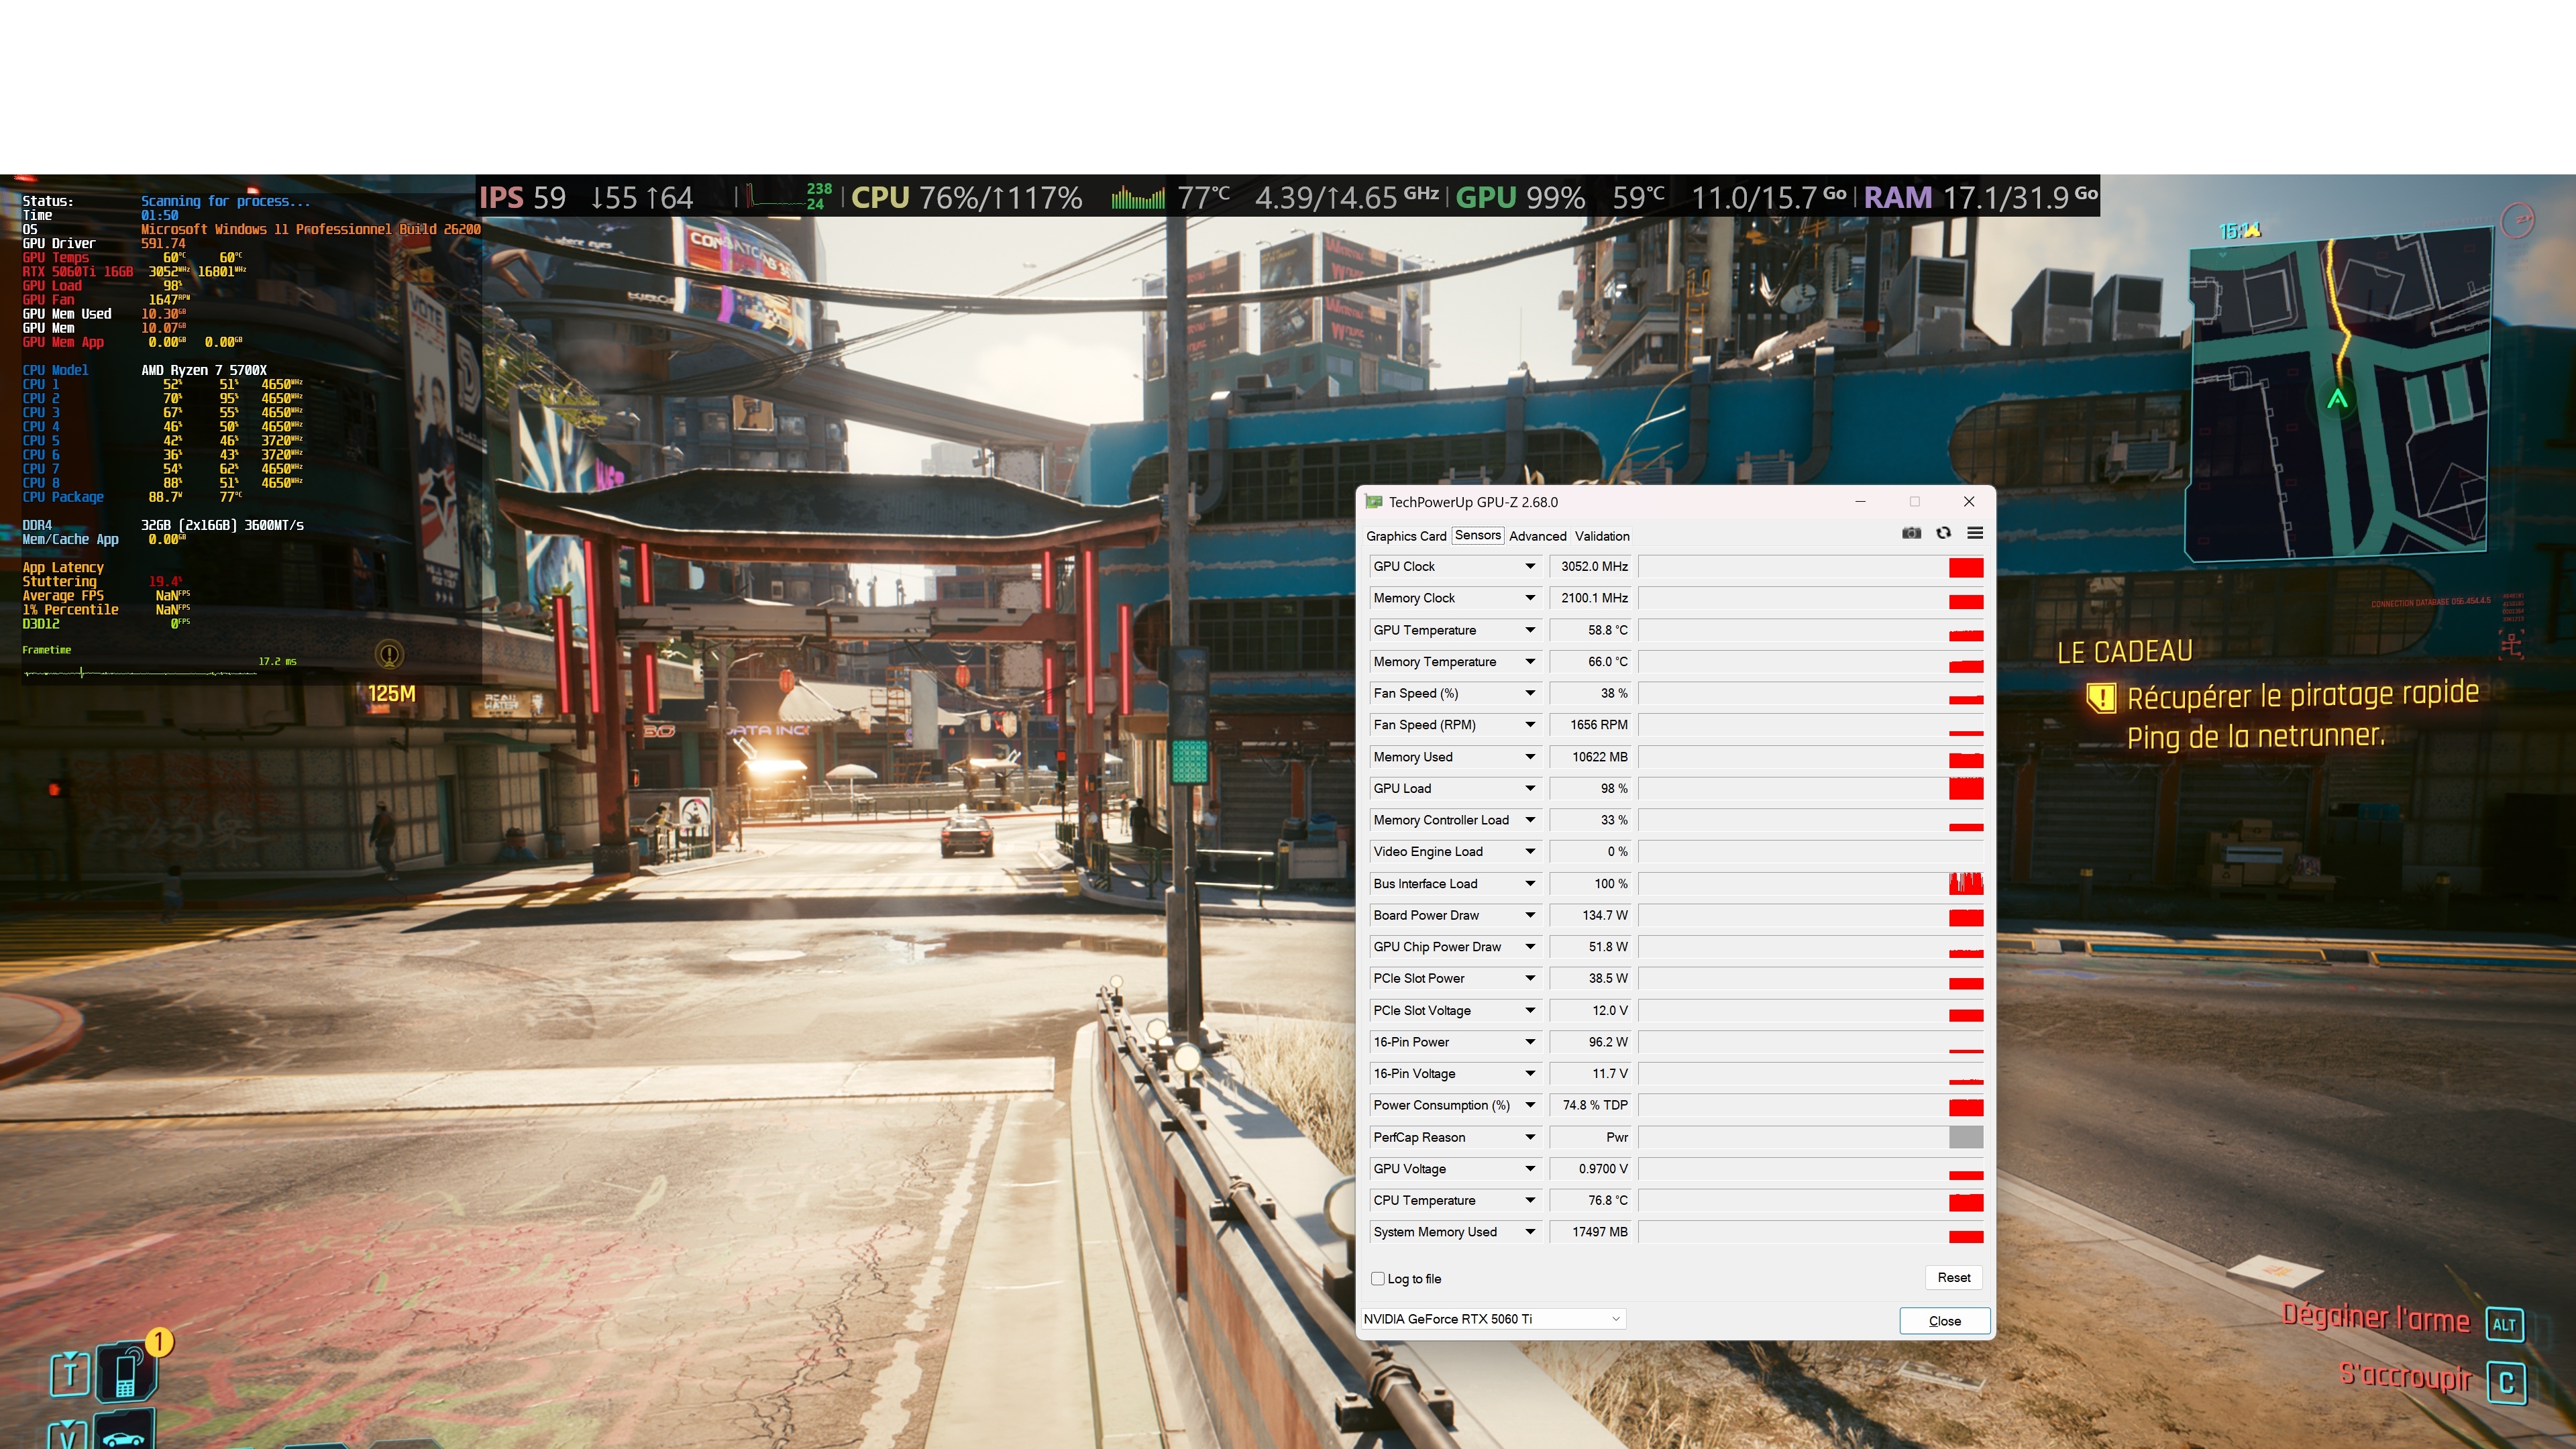Click the GPU-Z screenshot camera icon
Viewport: 2576px width, 1449px height.
click(1911, 533)
